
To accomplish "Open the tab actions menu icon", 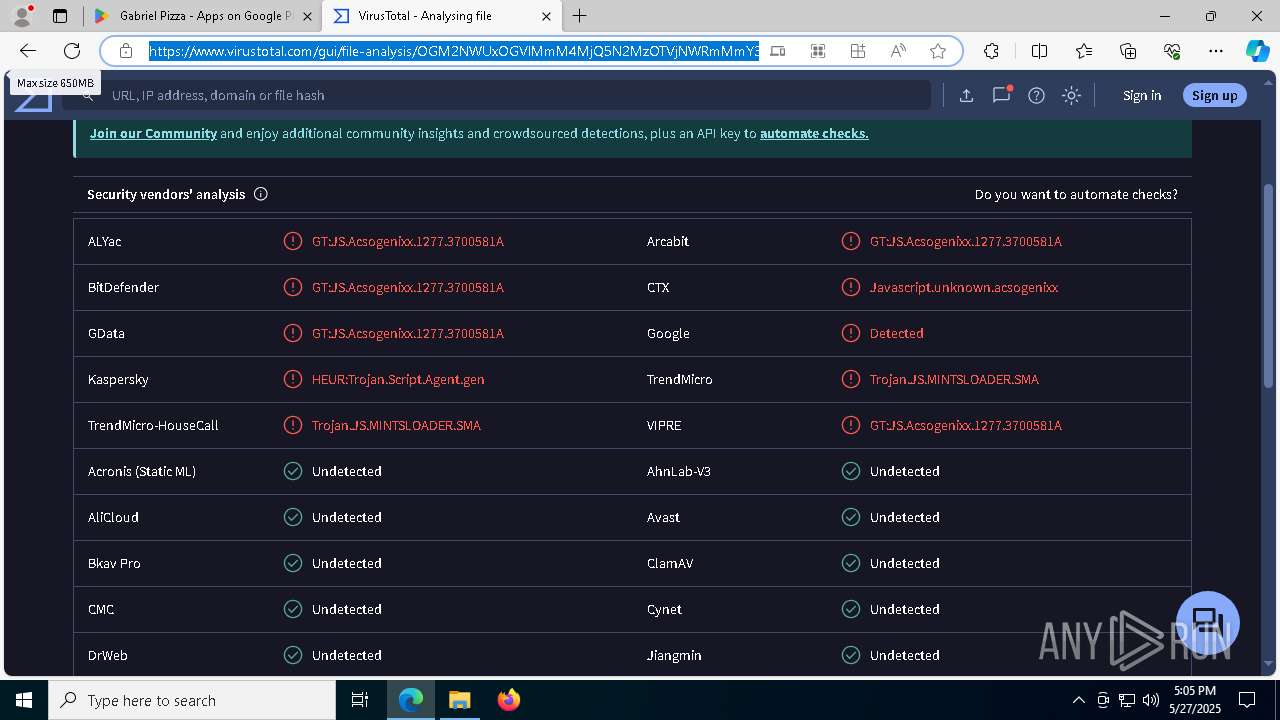I will 60,16.
